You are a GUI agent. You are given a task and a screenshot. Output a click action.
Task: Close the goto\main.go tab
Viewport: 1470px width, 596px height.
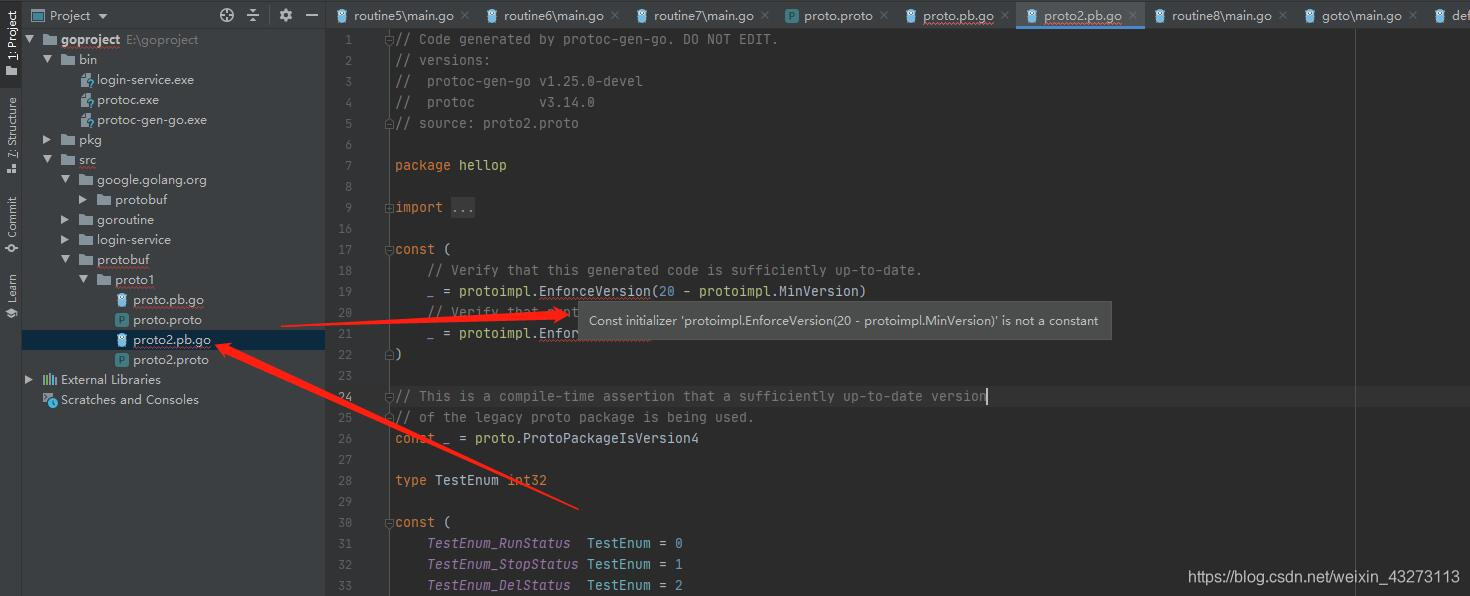tap(1413, 16)
